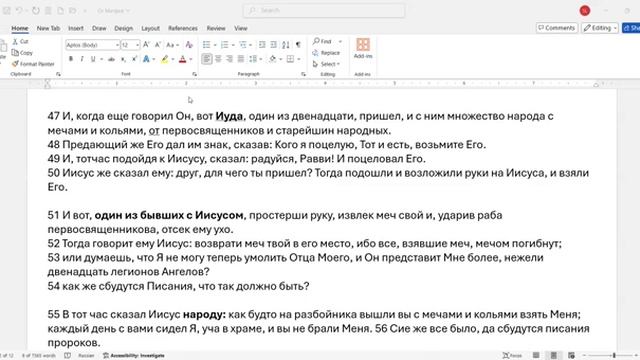The image size is (640, 360).
Task: Click Undo in the title bar
Action: [x=19, y=11]
